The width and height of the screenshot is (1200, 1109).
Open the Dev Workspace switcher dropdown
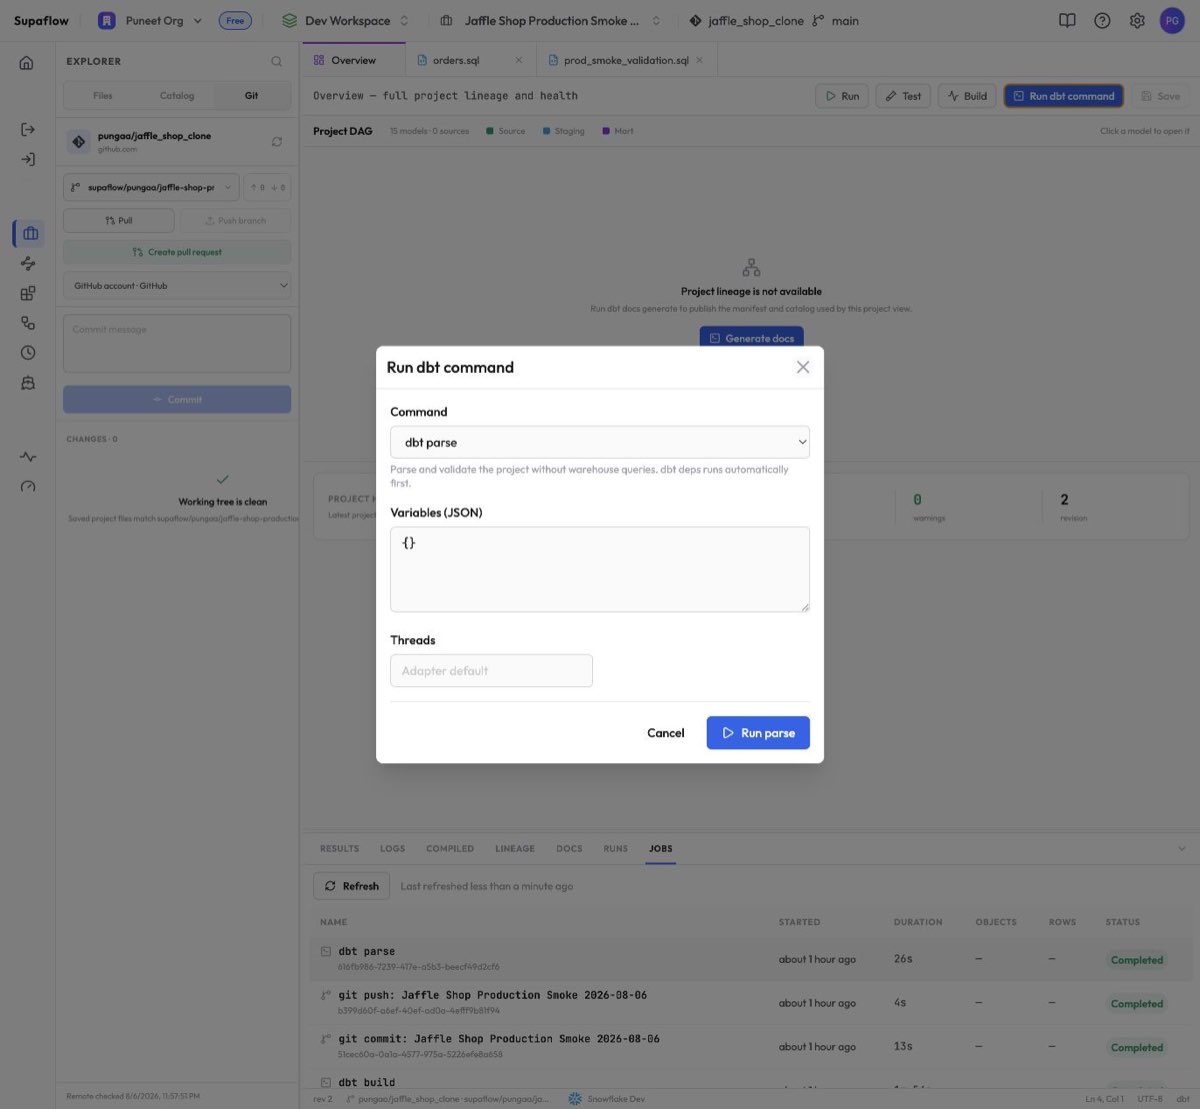(346, 20)
